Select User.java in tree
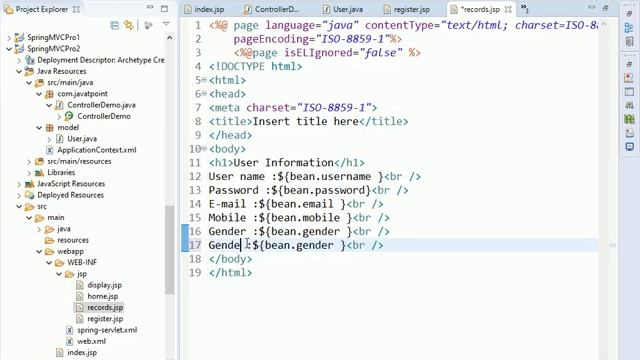 coord(82,139)
